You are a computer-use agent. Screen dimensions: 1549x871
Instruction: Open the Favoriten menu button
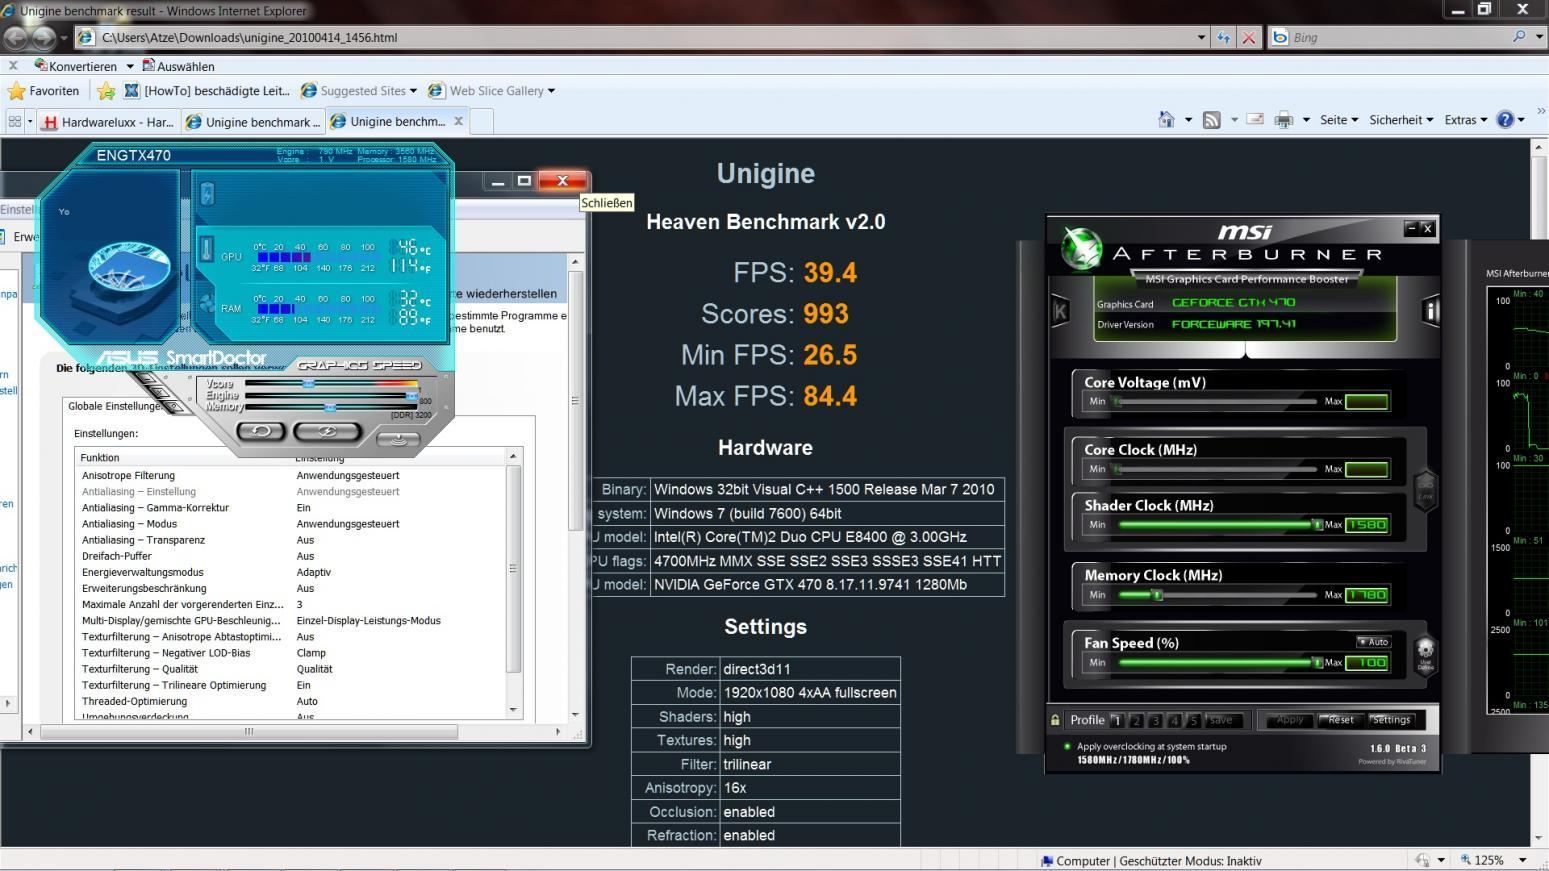[x=44, y=91]
